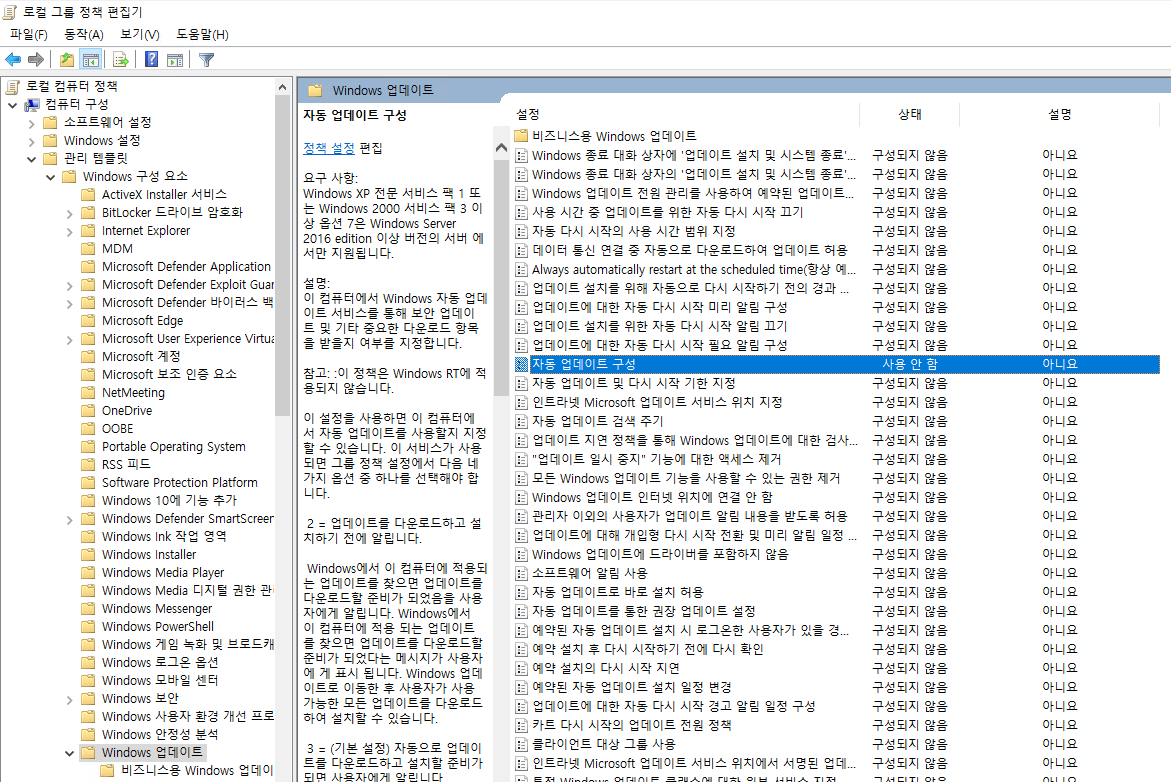Click the tree pane scrollbar up arrow
The height and width of the screenshot is (782, 1171).
(282, 87)
